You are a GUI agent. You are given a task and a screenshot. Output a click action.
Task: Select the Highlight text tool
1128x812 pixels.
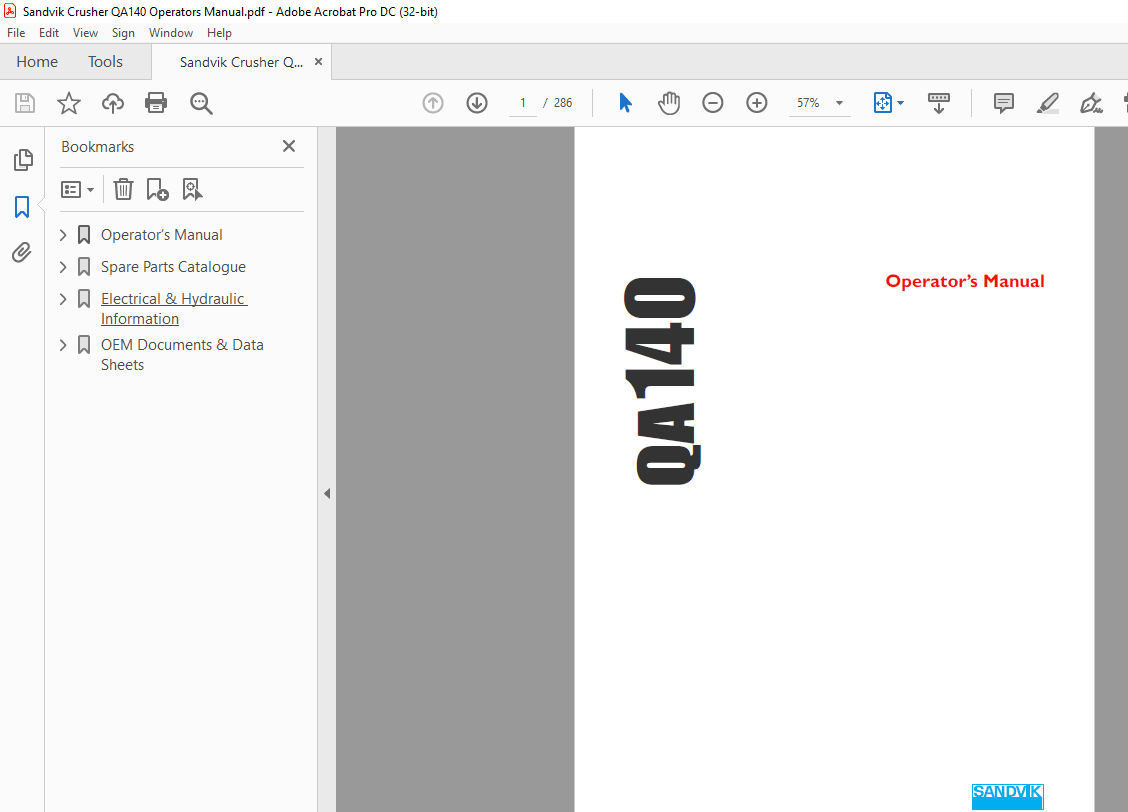click(1047, 102)
